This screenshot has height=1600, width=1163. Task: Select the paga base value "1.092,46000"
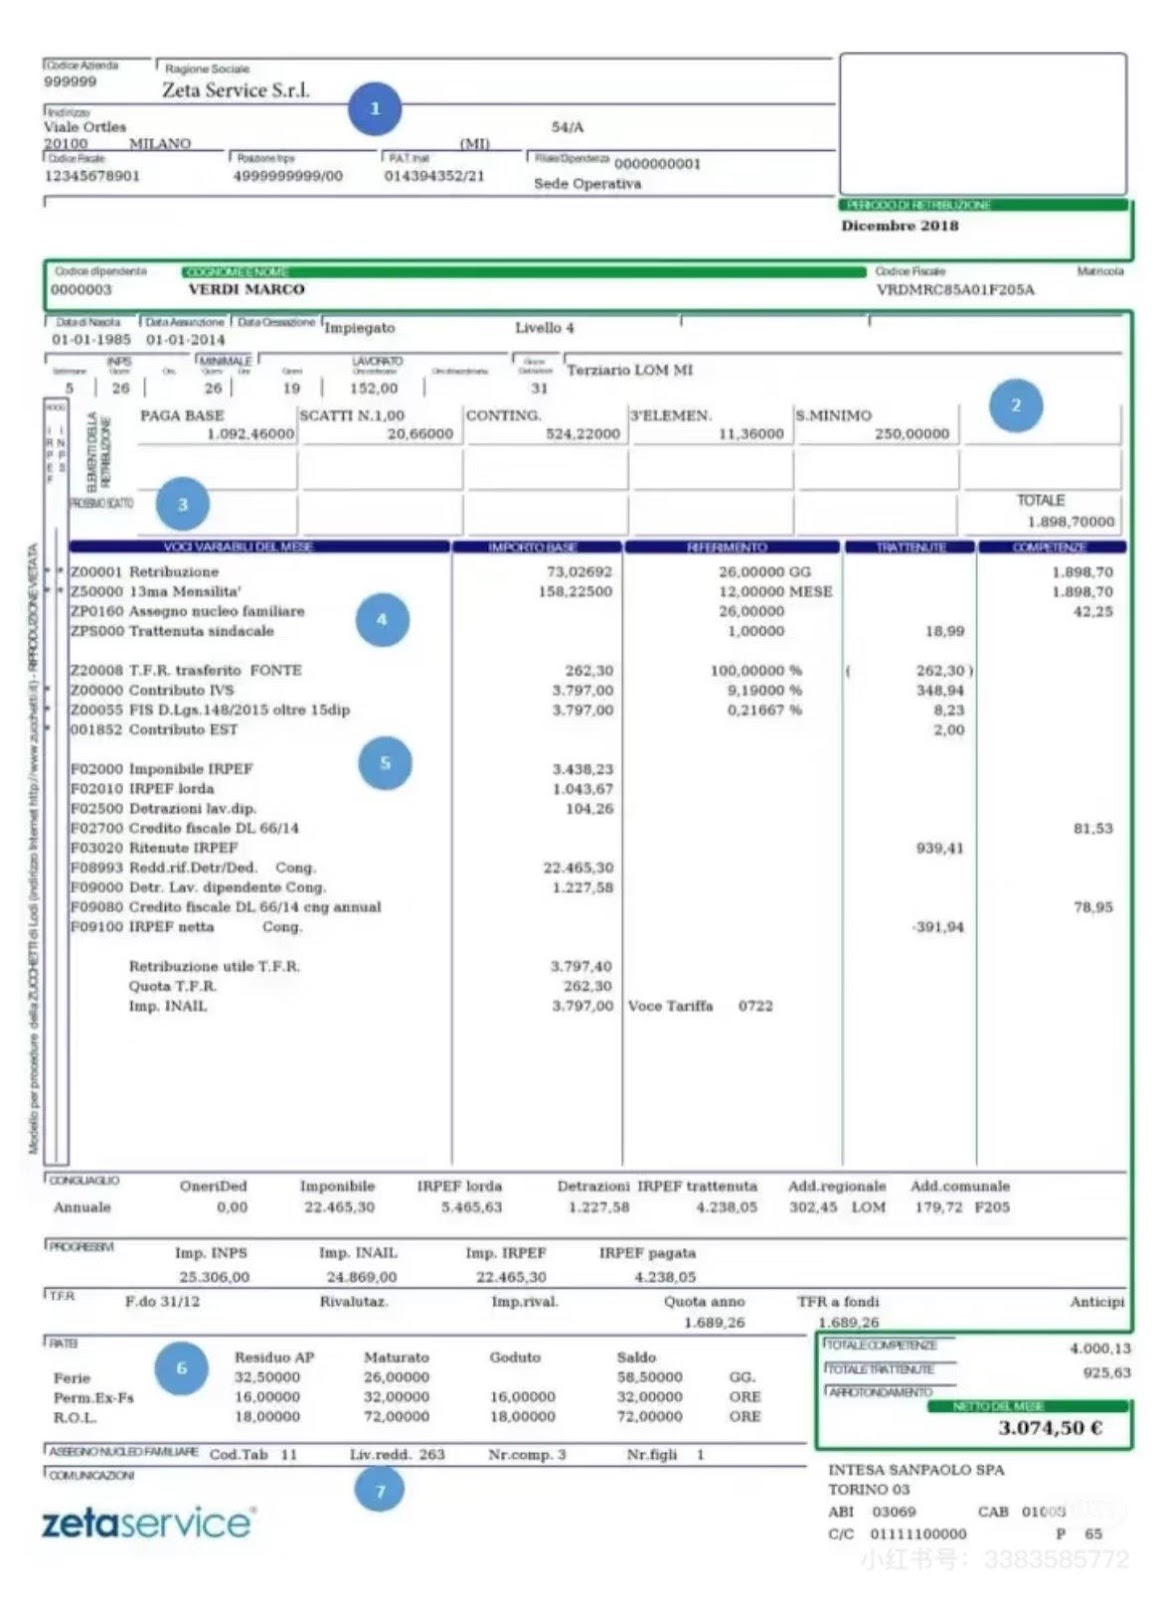coord(250,434)
